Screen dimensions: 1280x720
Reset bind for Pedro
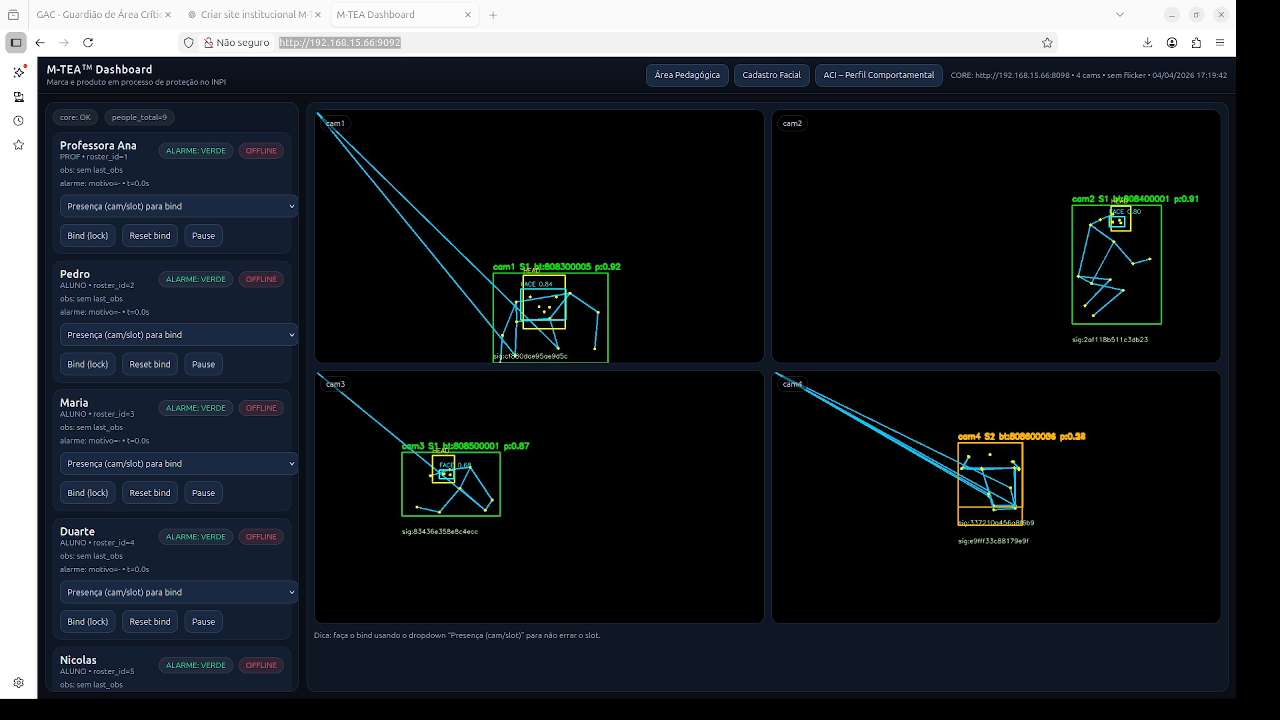click(150, 364)
